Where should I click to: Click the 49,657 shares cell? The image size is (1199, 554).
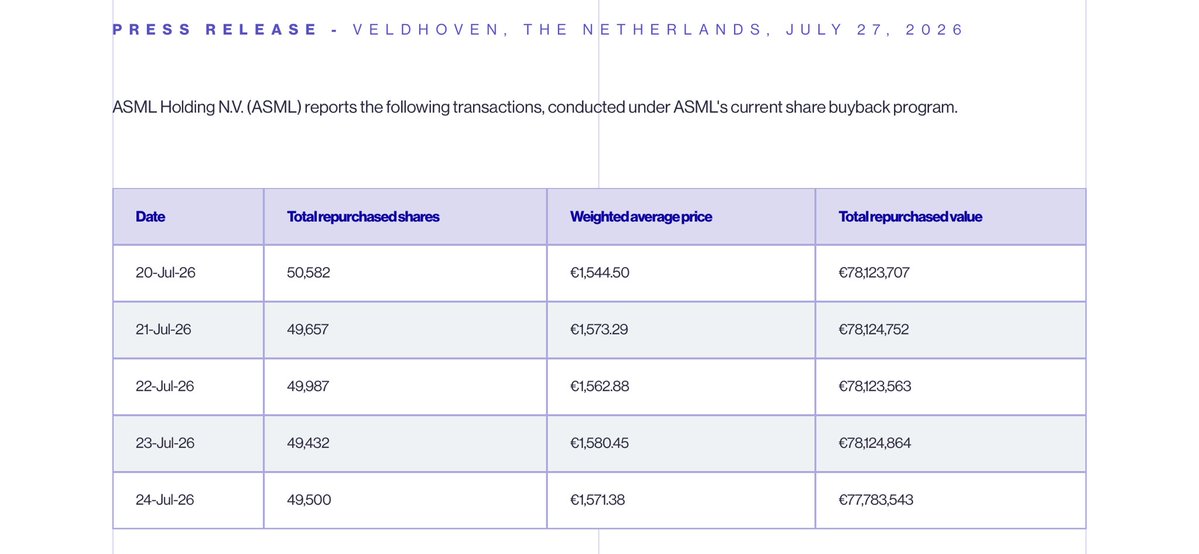[405, 330]
